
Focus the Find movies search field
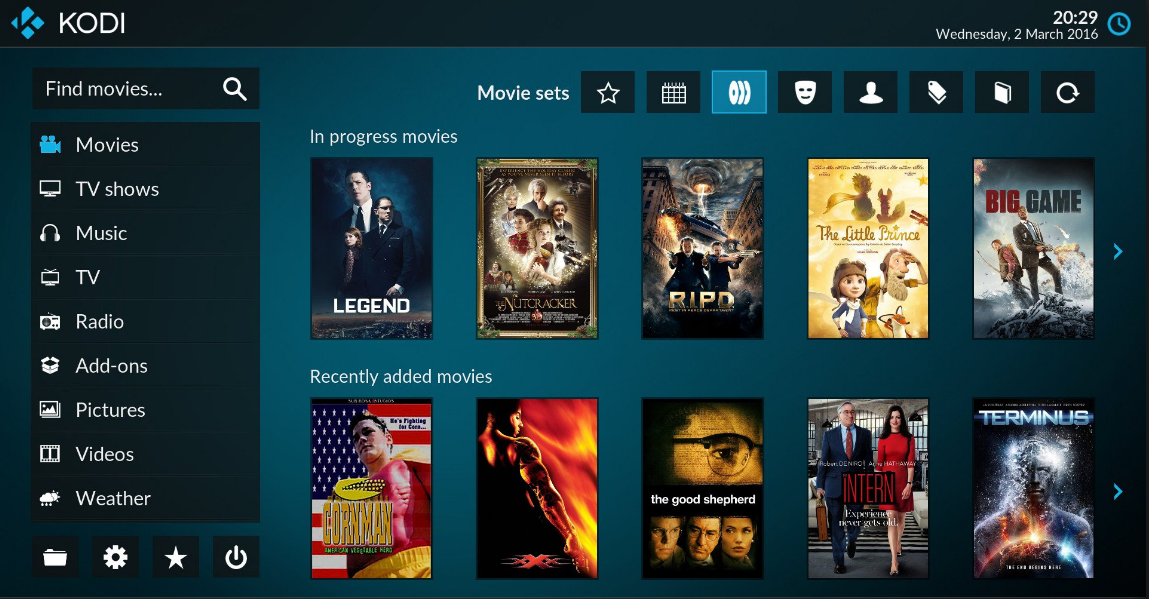tap(146, 89)
